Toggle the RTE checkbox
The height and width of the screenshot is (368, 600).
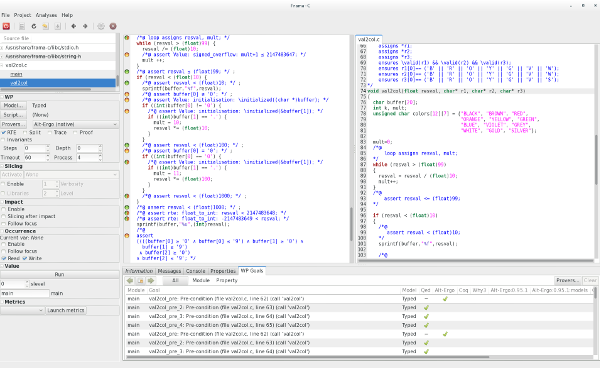coord(4,132)
